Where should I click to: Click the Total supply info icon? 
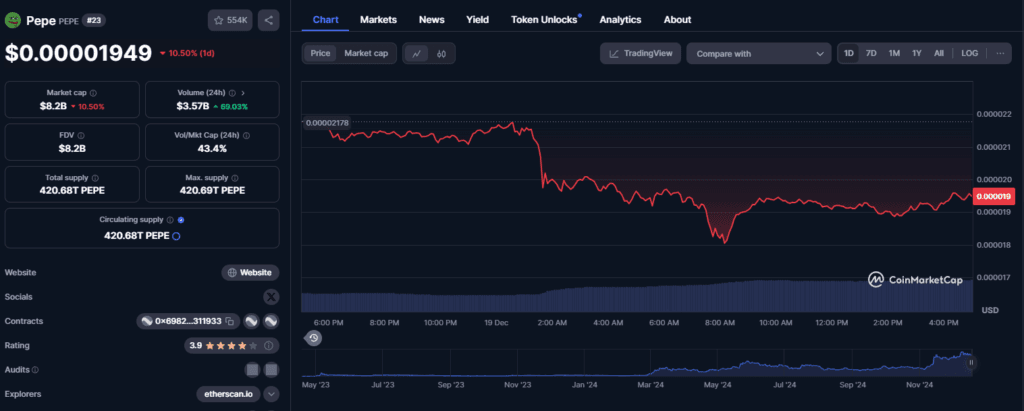click(95, 178)
